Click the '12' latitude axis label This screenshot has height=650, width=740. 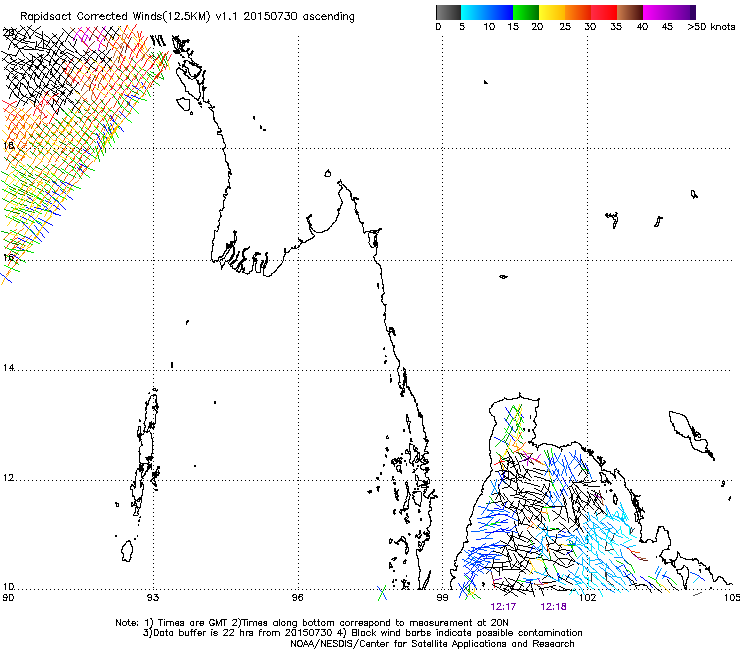(x=8, y=478)
